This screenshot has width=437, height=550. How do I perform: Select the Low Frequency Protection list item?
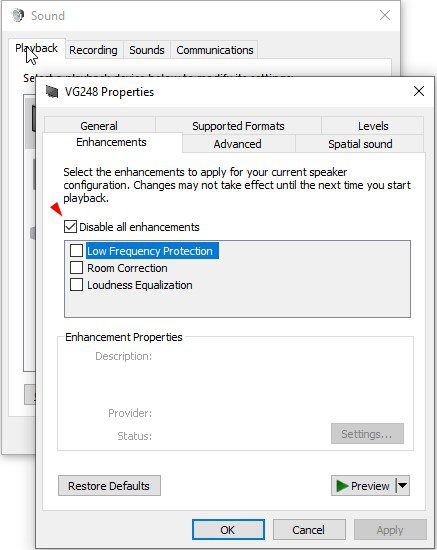(x=150, y=251)
